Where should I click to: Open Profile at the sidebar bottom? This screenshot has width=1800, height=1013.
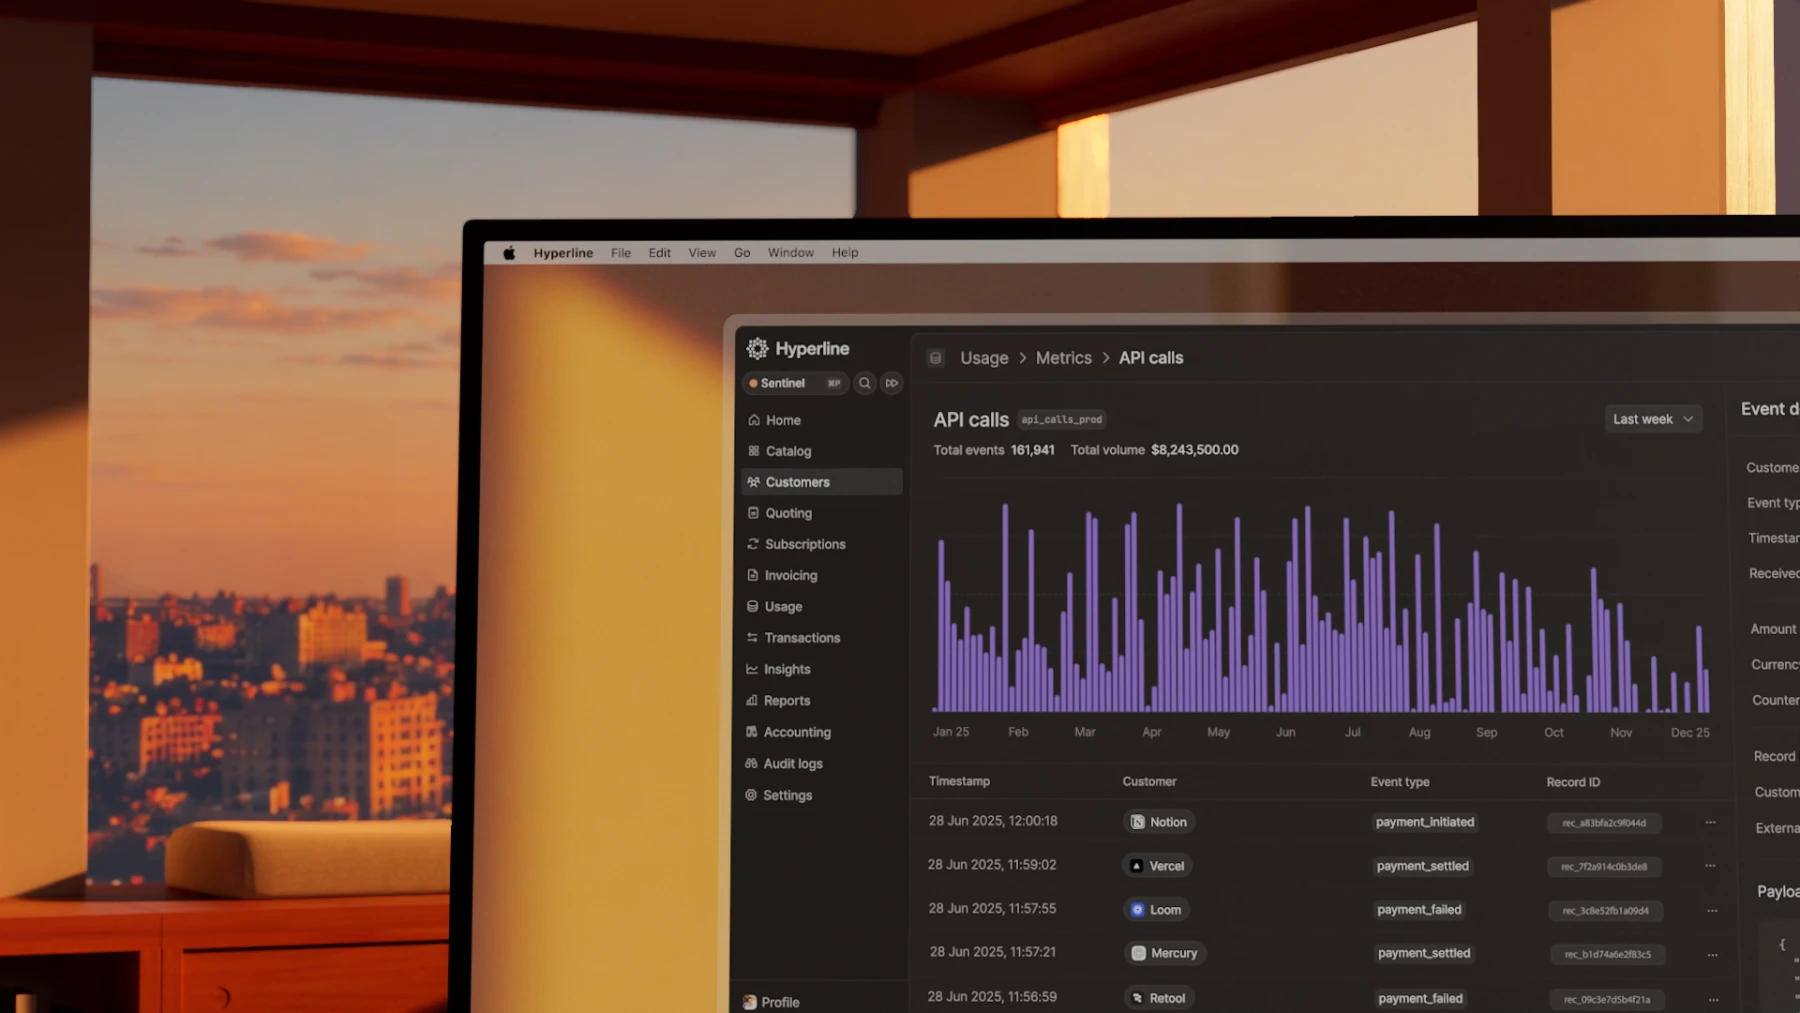(772, 1002)
